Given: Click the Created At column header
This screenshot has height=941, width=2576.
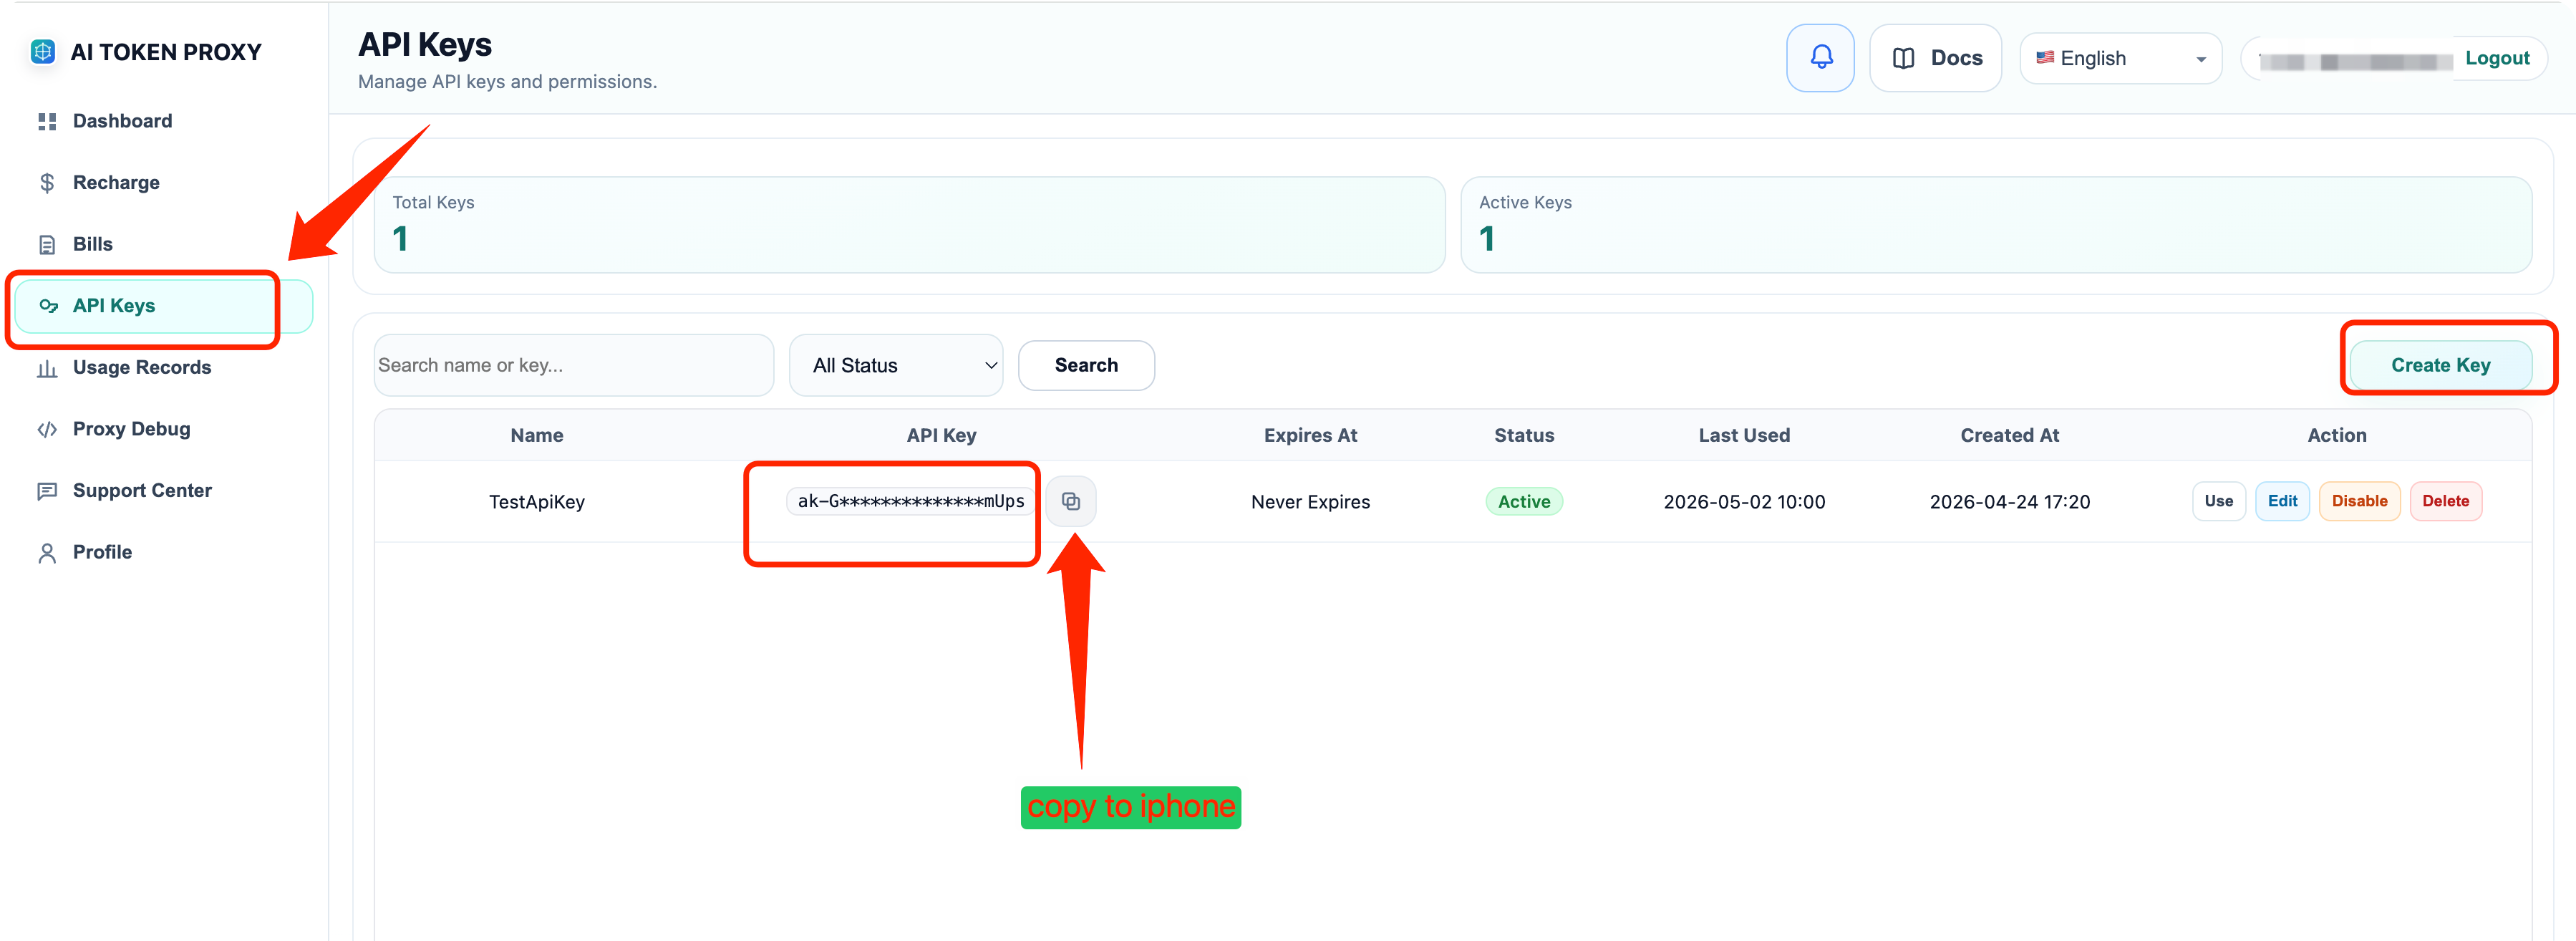Looking at the screenshot, I should (x=2009, y=436).
